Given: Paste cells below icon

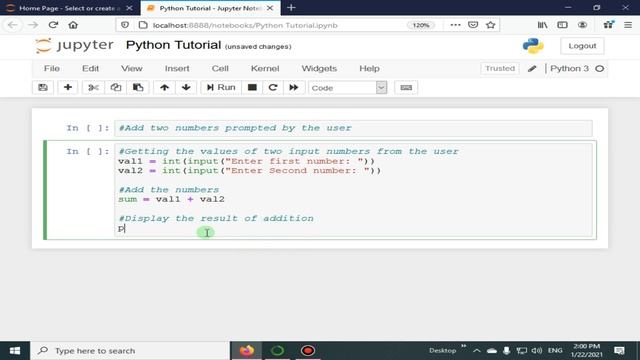Looking at the screenshot, I should click(138, 87).
